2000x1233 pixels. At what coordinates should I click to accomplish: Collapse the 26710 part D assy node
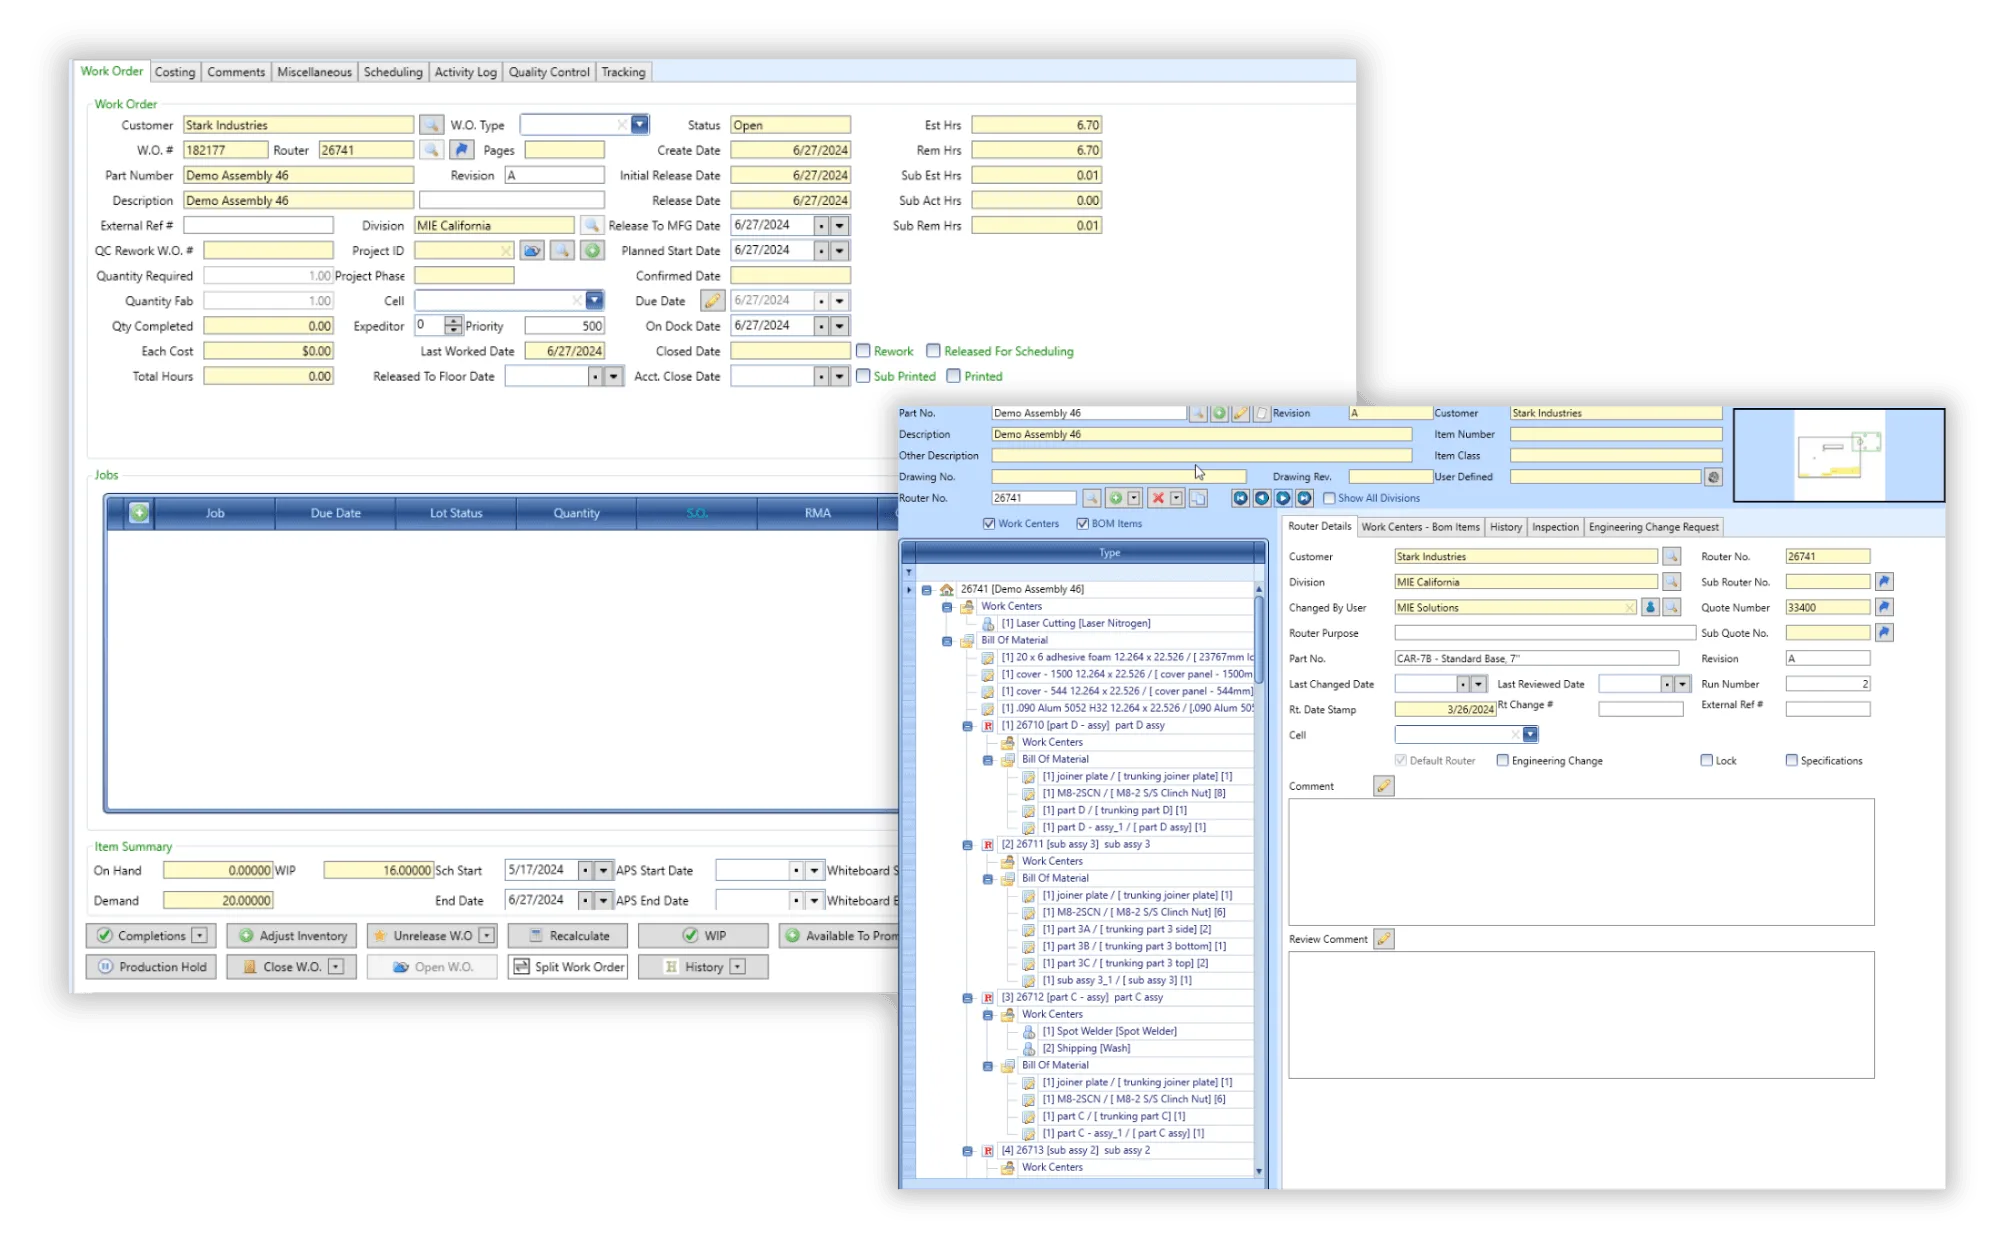(968, 726)
